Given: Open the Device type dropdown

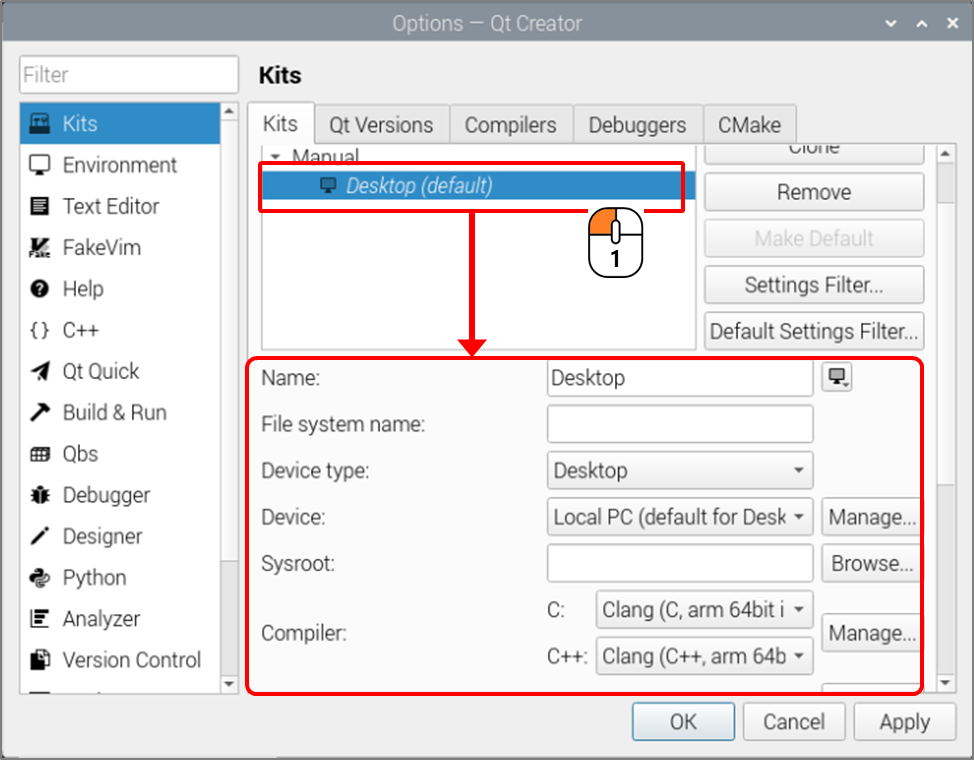Looking at the screenshot, I should click(680, 470).
